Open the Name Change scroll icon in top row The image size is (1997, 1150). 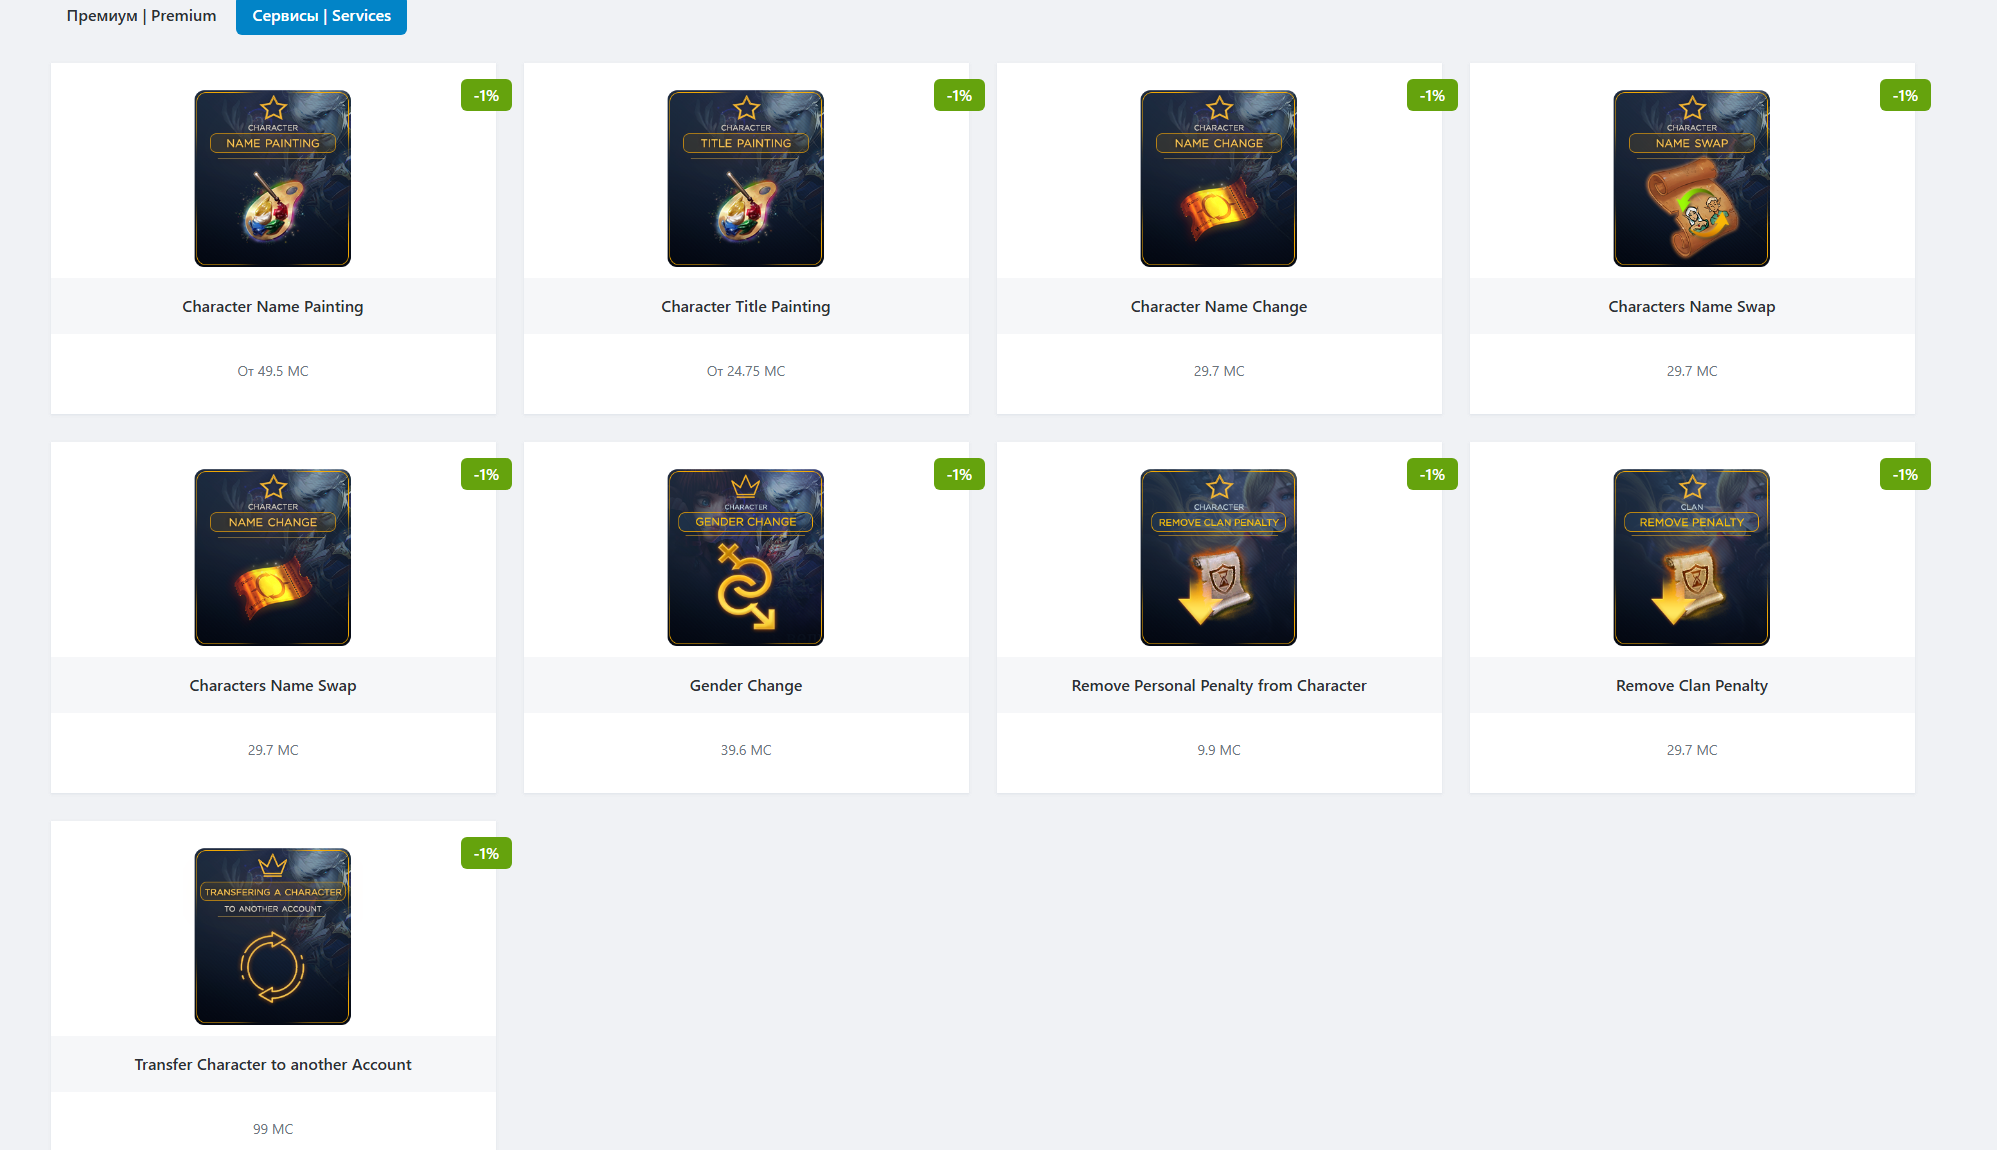[1219, 178]
